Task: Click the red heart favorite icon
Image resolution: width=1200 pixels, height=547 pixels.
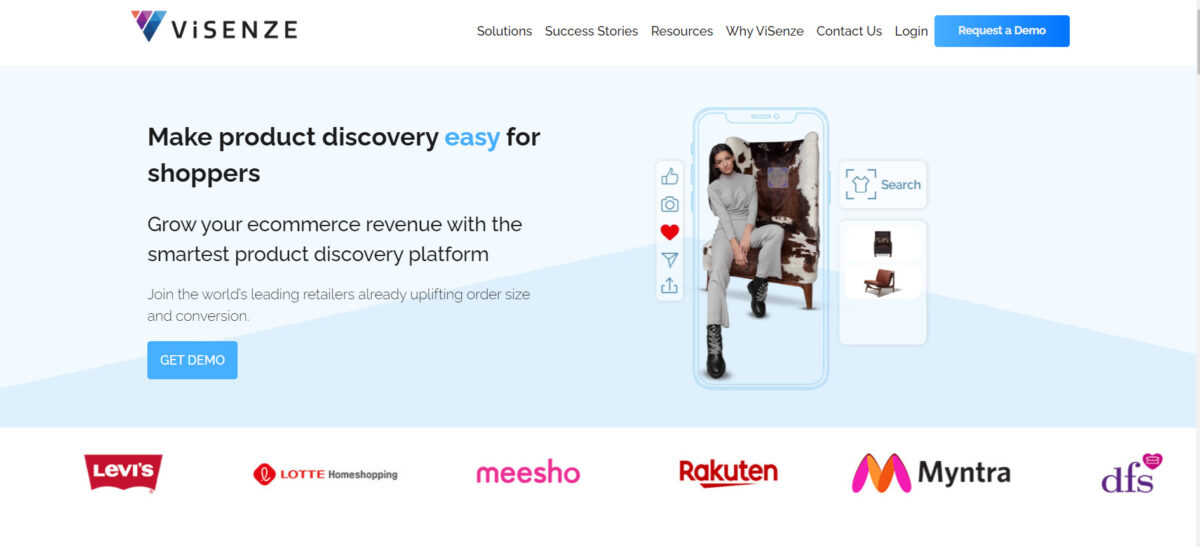Action: (x=669, y=232)
